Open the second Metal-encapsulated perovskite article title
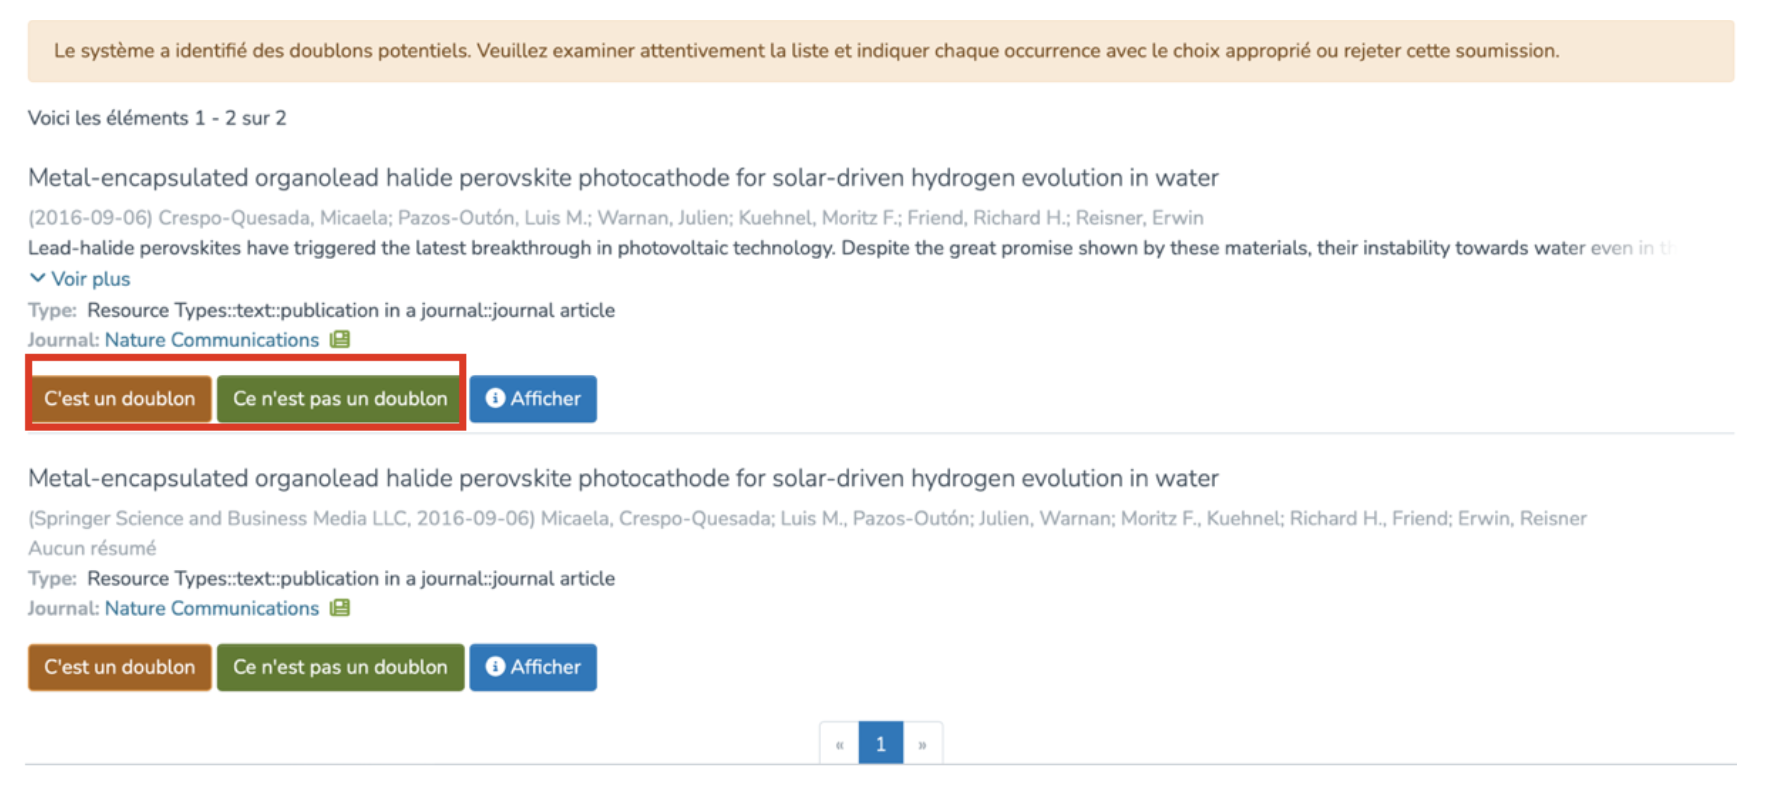This screenshot has width=1780, height=806. click(x=622, y=479)
